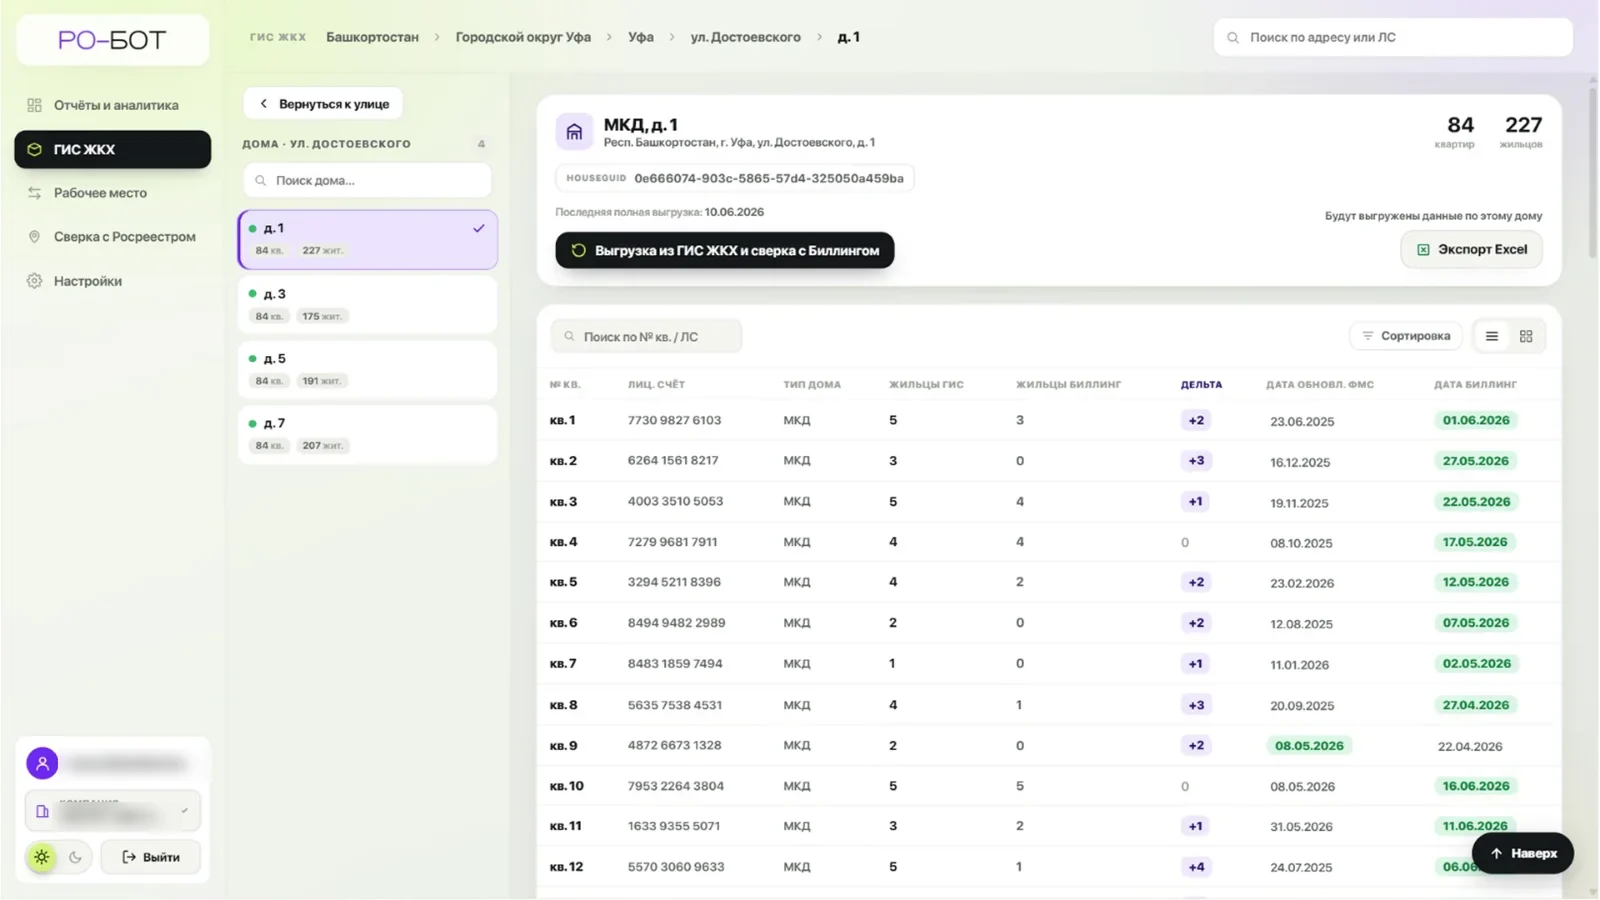Select house д.3 in the list
The height and width of the screenshot is (900, 1600).
point(368,305)
